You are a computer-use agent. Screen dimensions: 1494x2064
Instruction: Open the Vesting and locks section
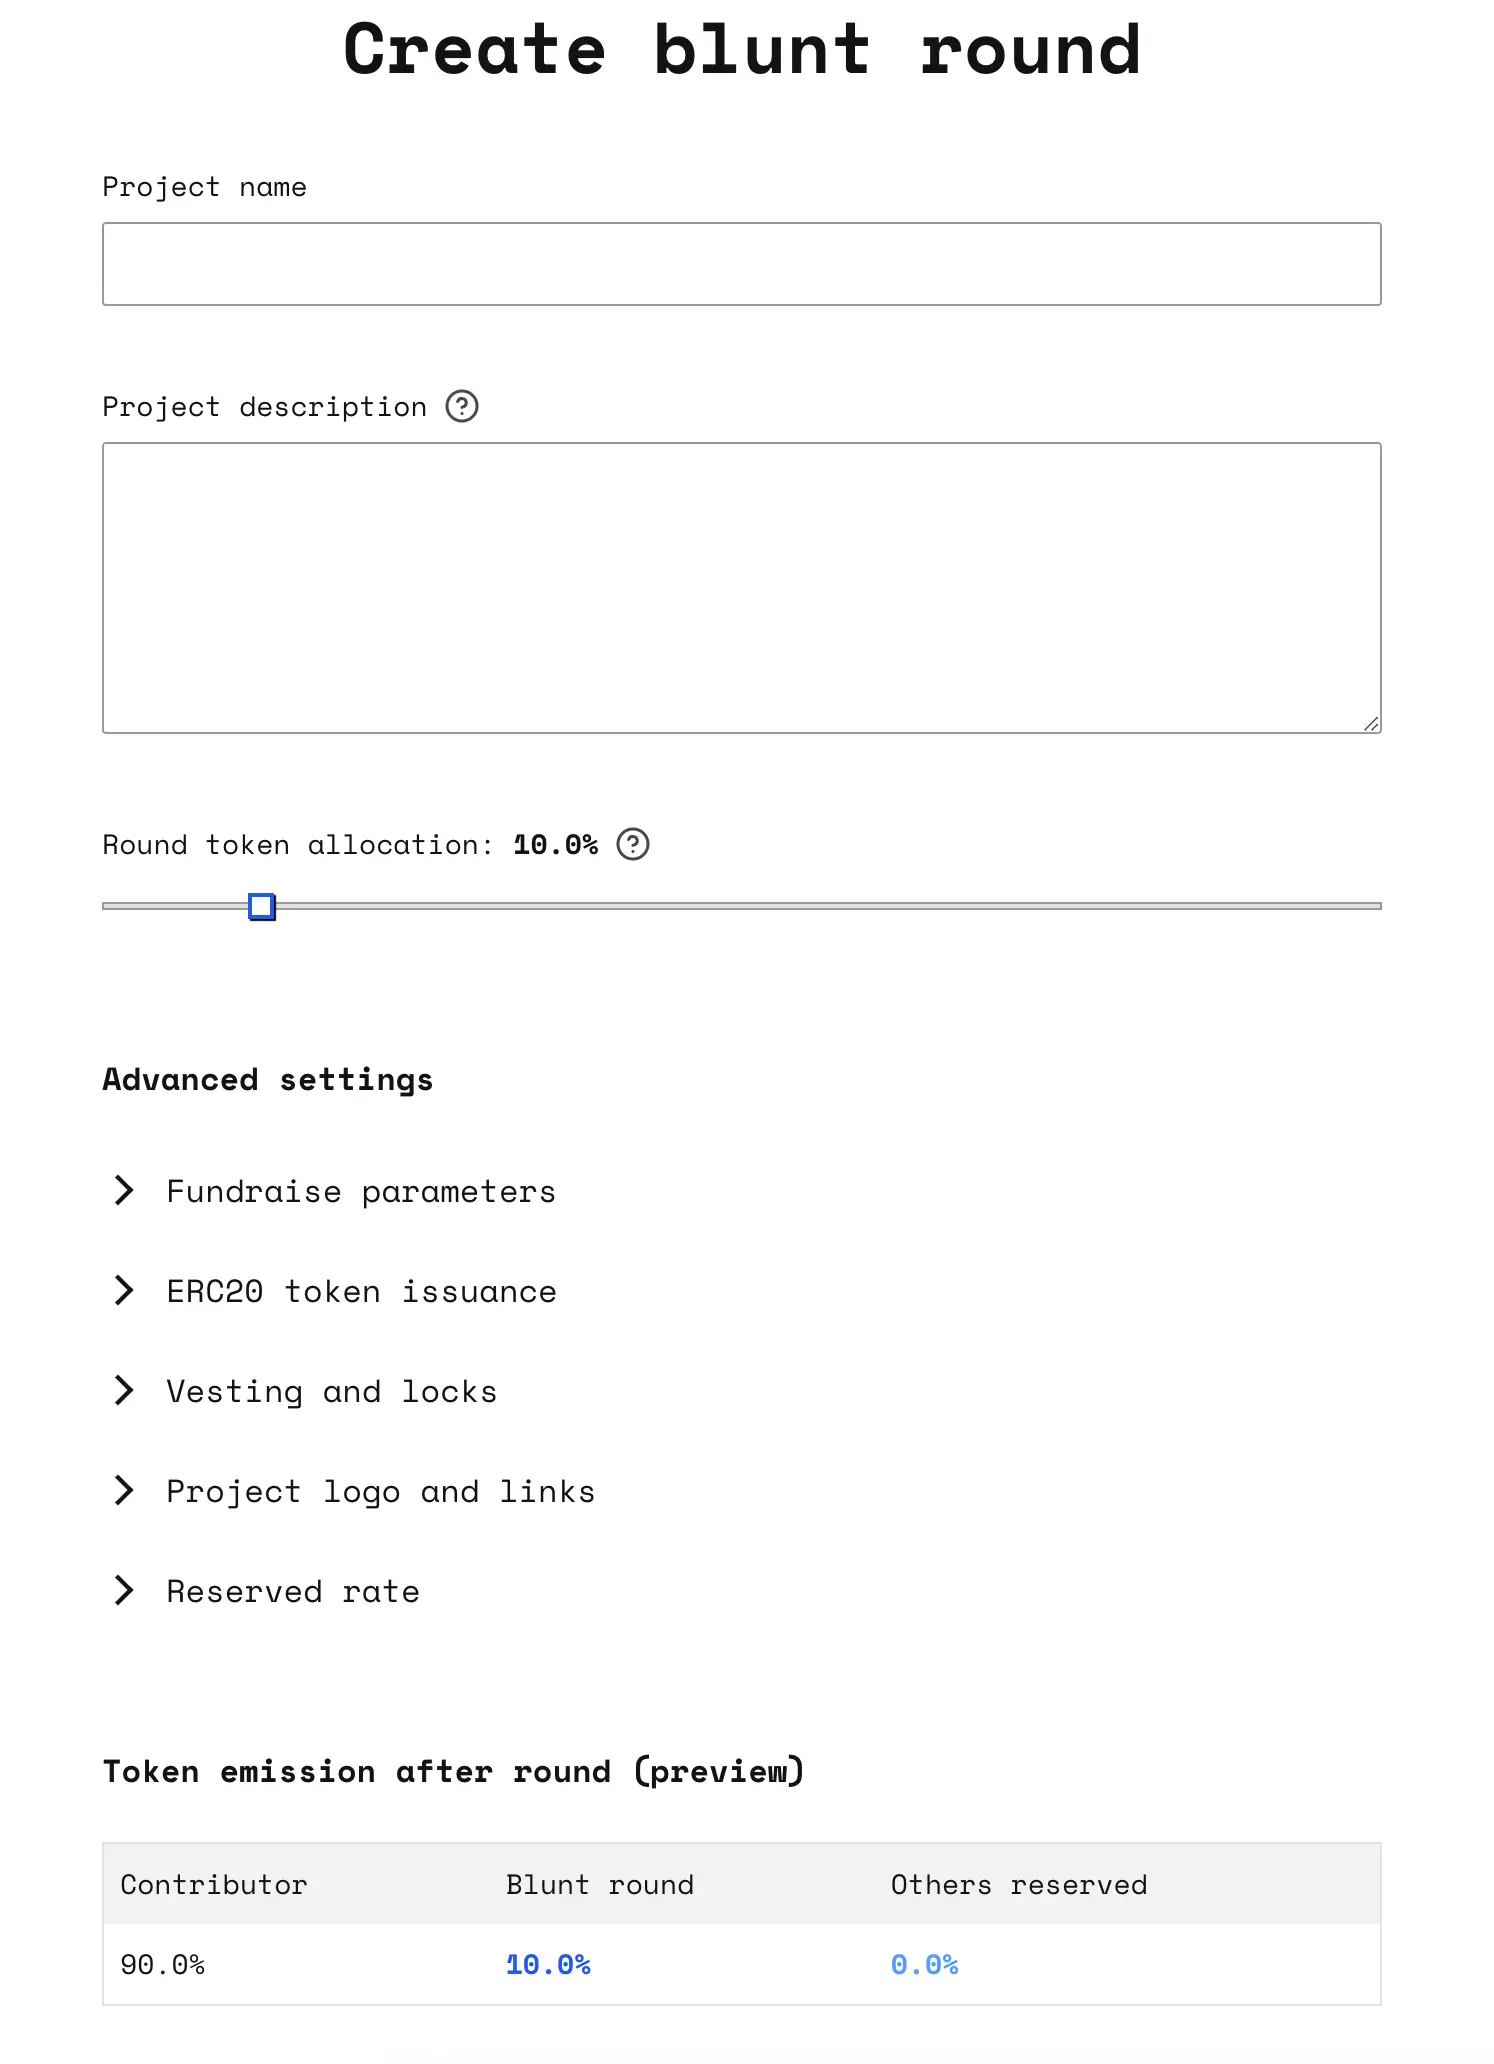pos(331,1391)
